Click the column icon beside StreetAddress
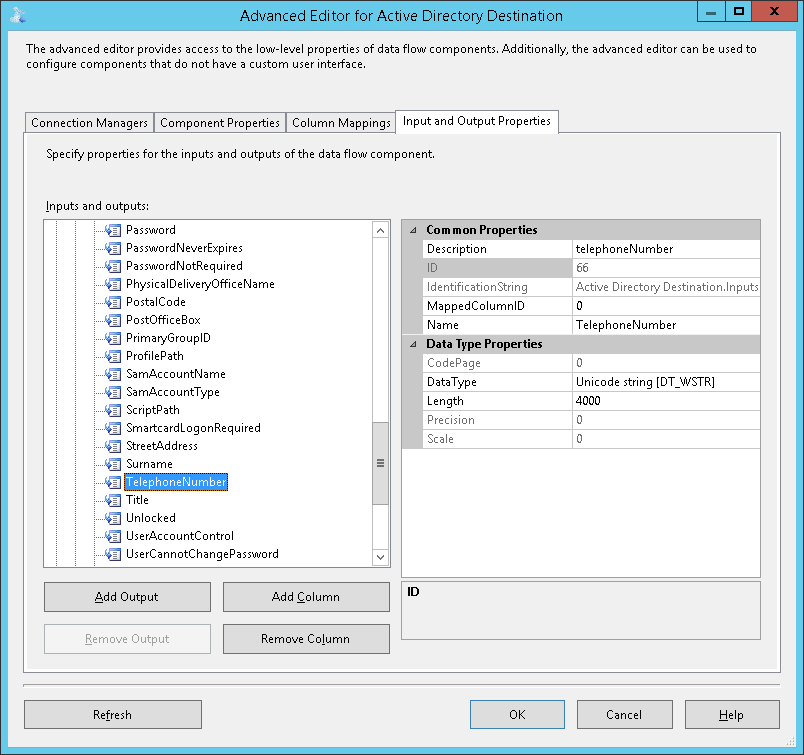 coord(113,446)
